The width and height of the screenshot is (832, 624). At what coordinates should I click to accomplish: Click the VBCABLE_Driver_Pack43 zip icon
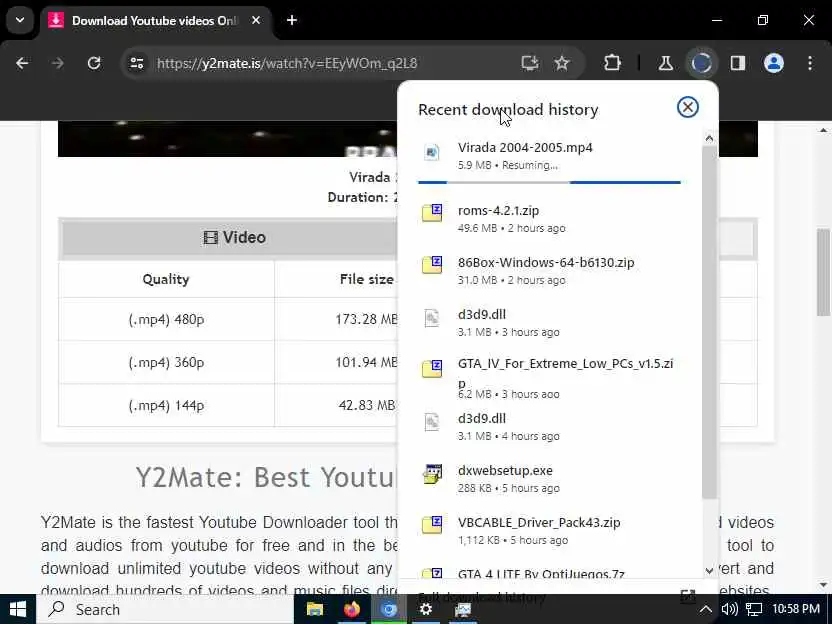coord(432,525)
